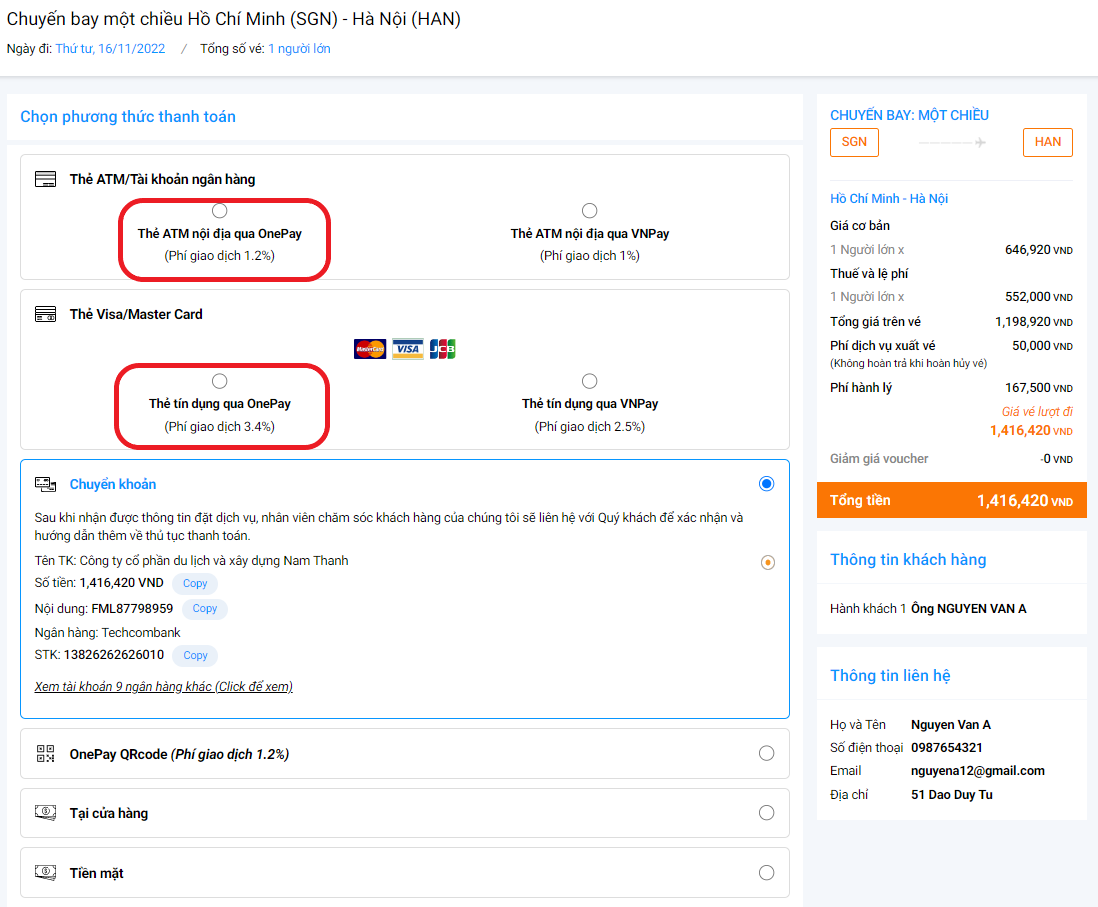
Task: Click the SGN departure airport box
Action: tap(854, 142)
